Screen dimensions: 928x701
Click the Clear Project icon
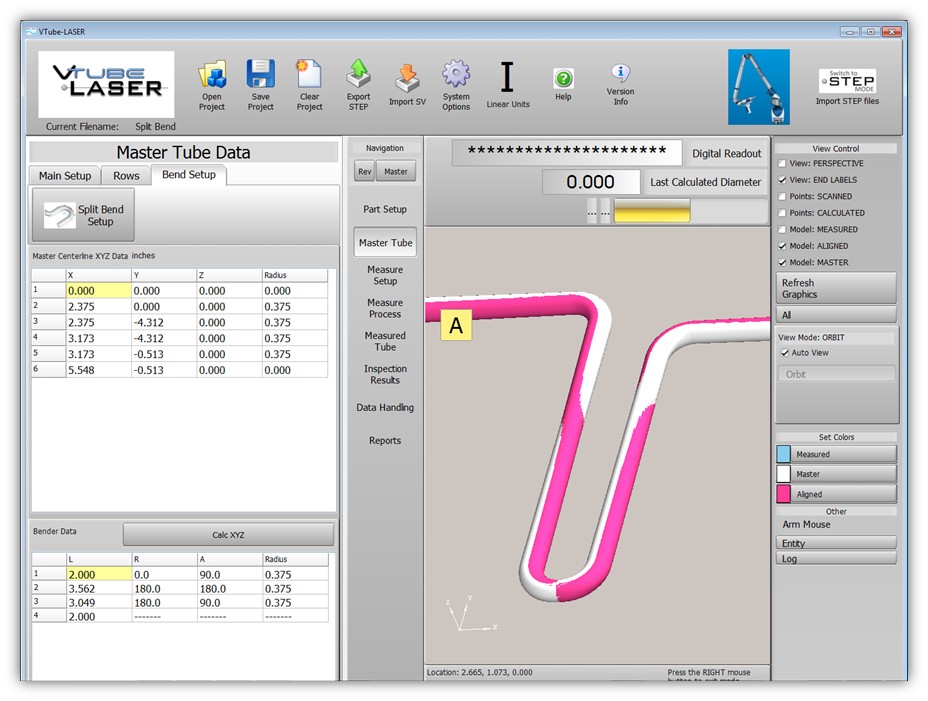pos(309,76)
